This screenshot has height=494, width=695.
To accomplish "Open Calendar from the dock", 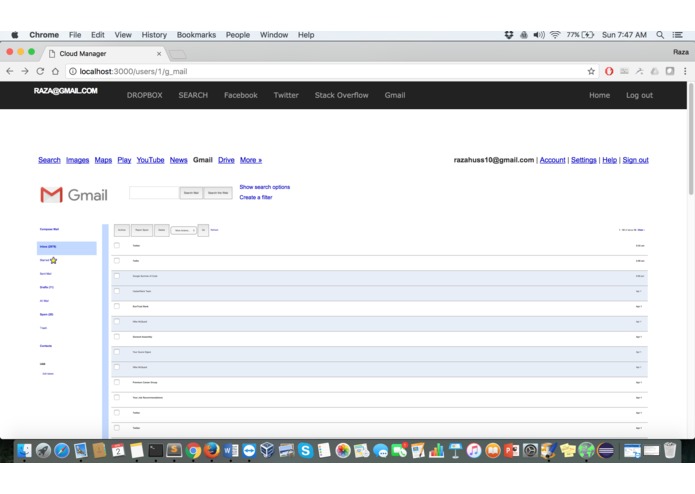I will click(x=118, y=451).
